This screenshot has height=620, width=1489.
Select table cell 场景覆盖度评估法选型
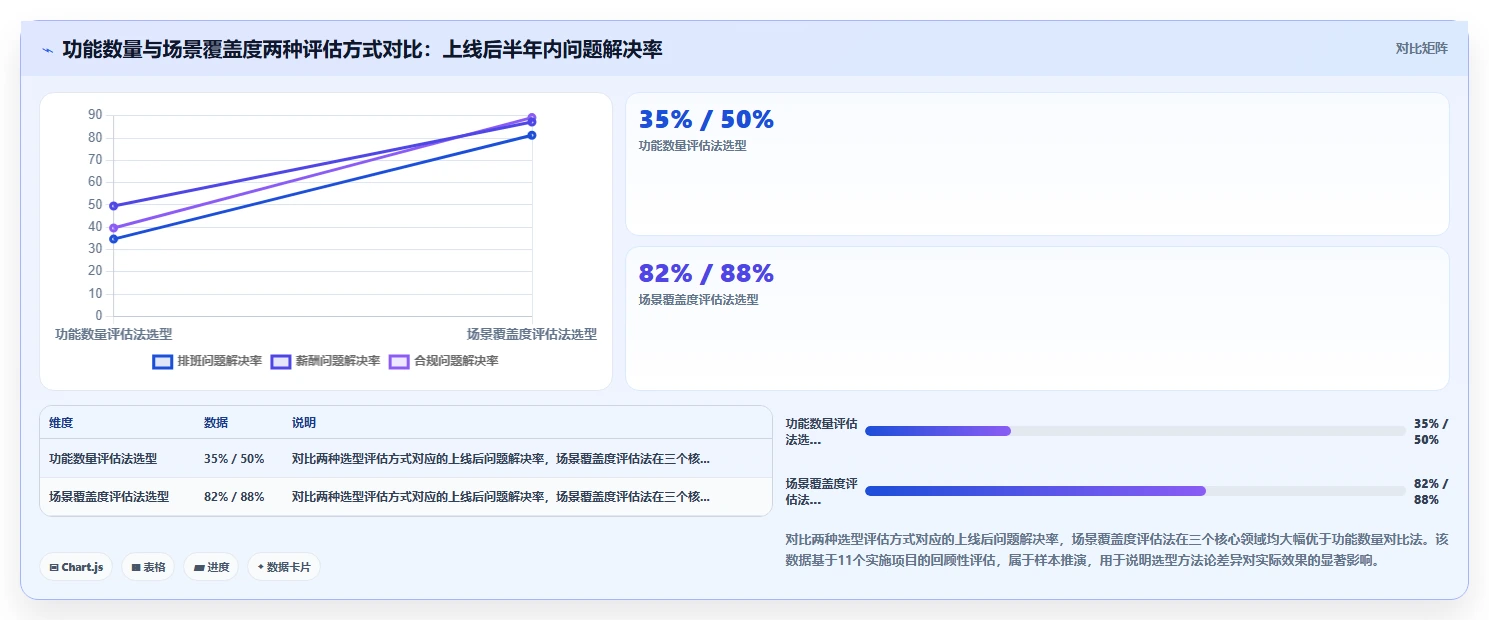(x=109, y=496)
